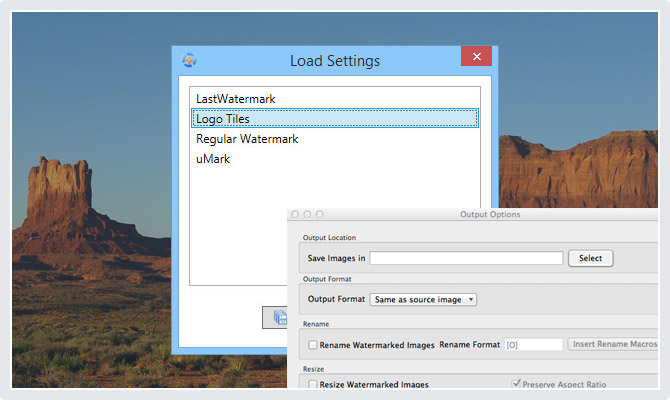Enable Rename Watermarked Images checkbox

[313, 345]
